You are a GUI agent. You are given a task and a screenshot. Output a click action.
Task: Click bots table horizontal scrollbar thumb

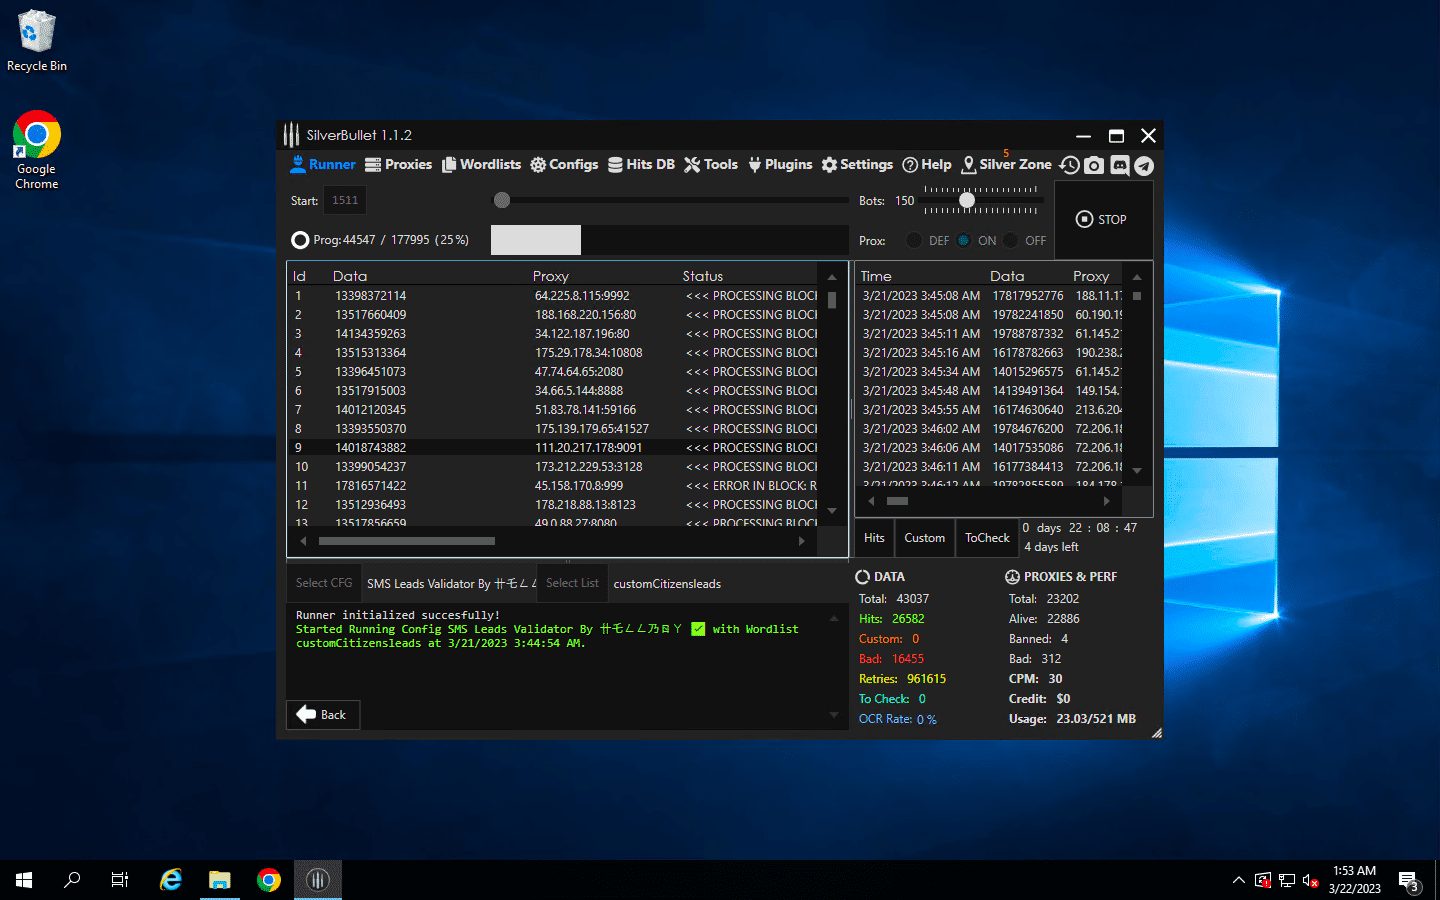click(x=406, y=541)
